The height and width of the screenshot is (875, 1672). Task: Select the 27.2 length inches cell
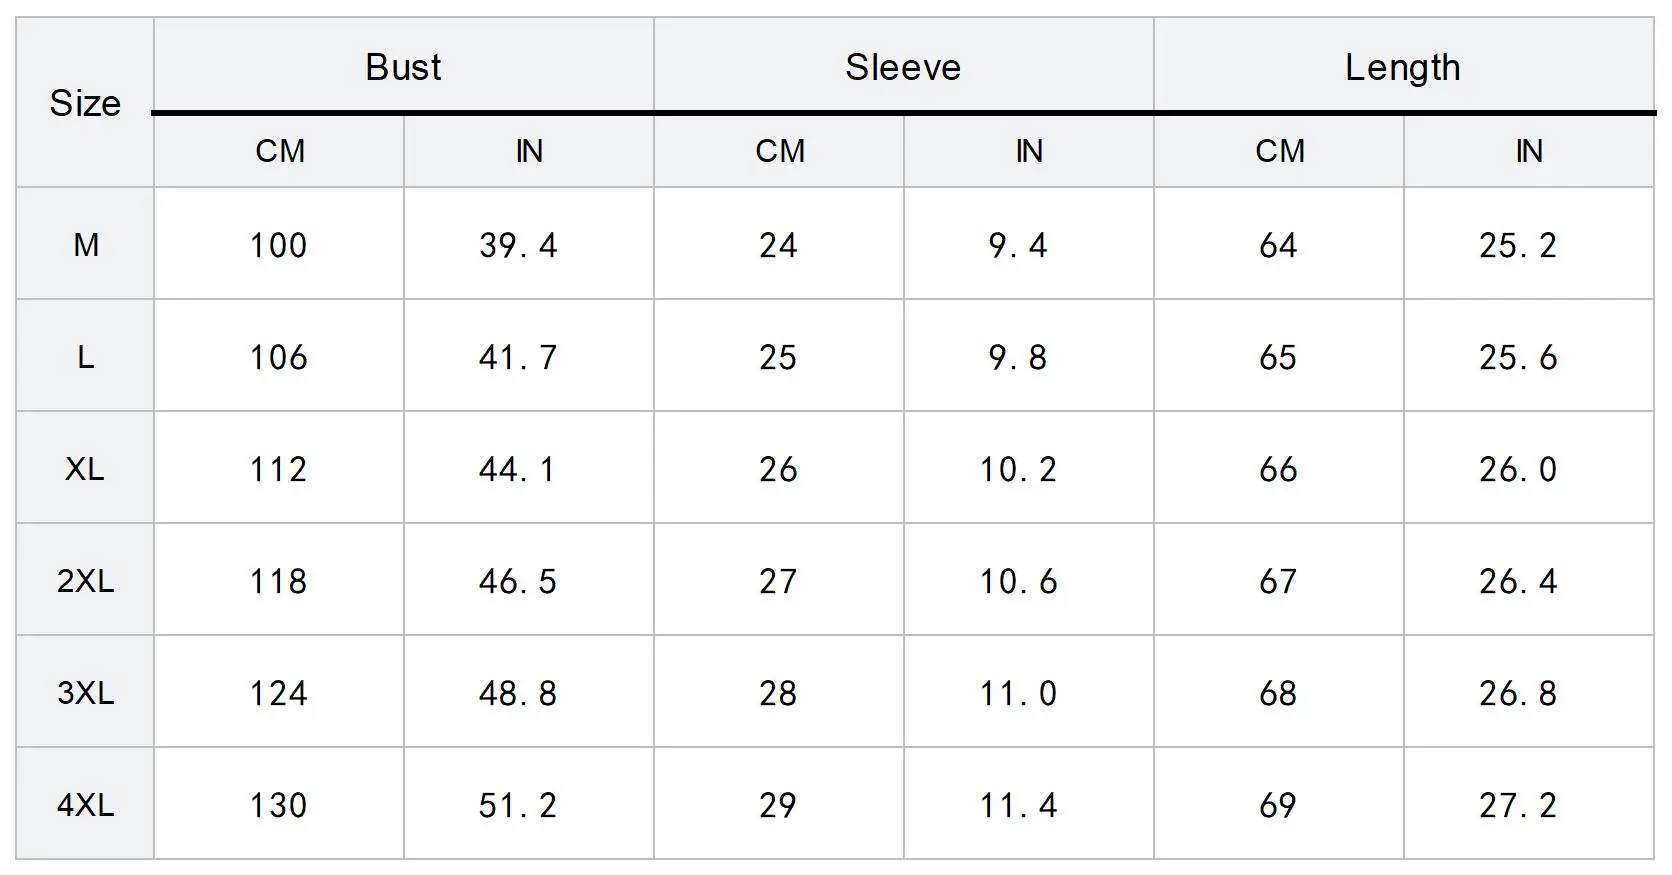pos(1518,805)
